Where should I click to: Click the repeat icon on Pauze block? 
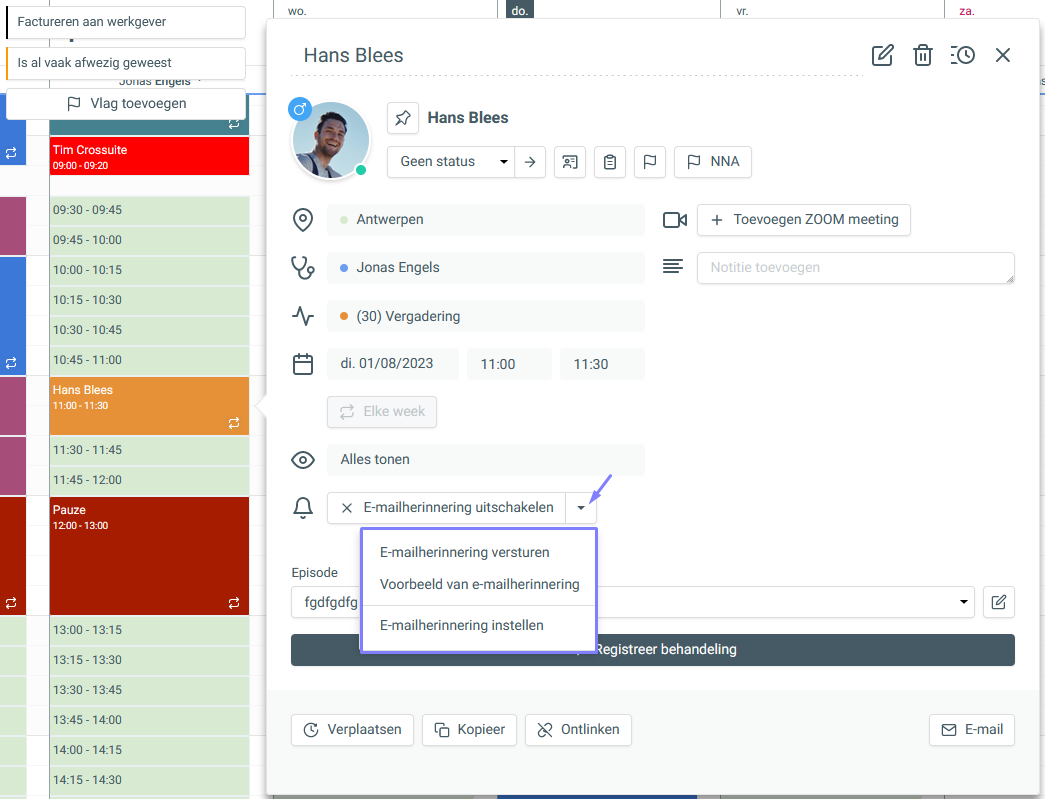tap(234, 603)
